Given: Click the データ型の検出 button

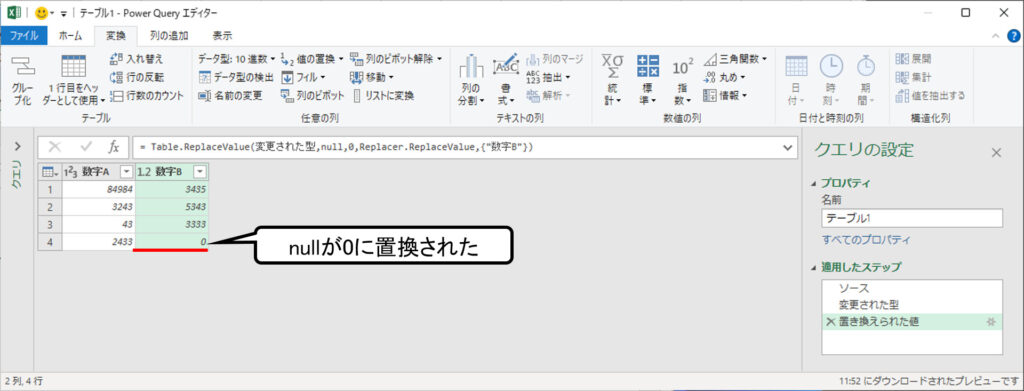Looking at the screenshot, I should click(236, 77).
